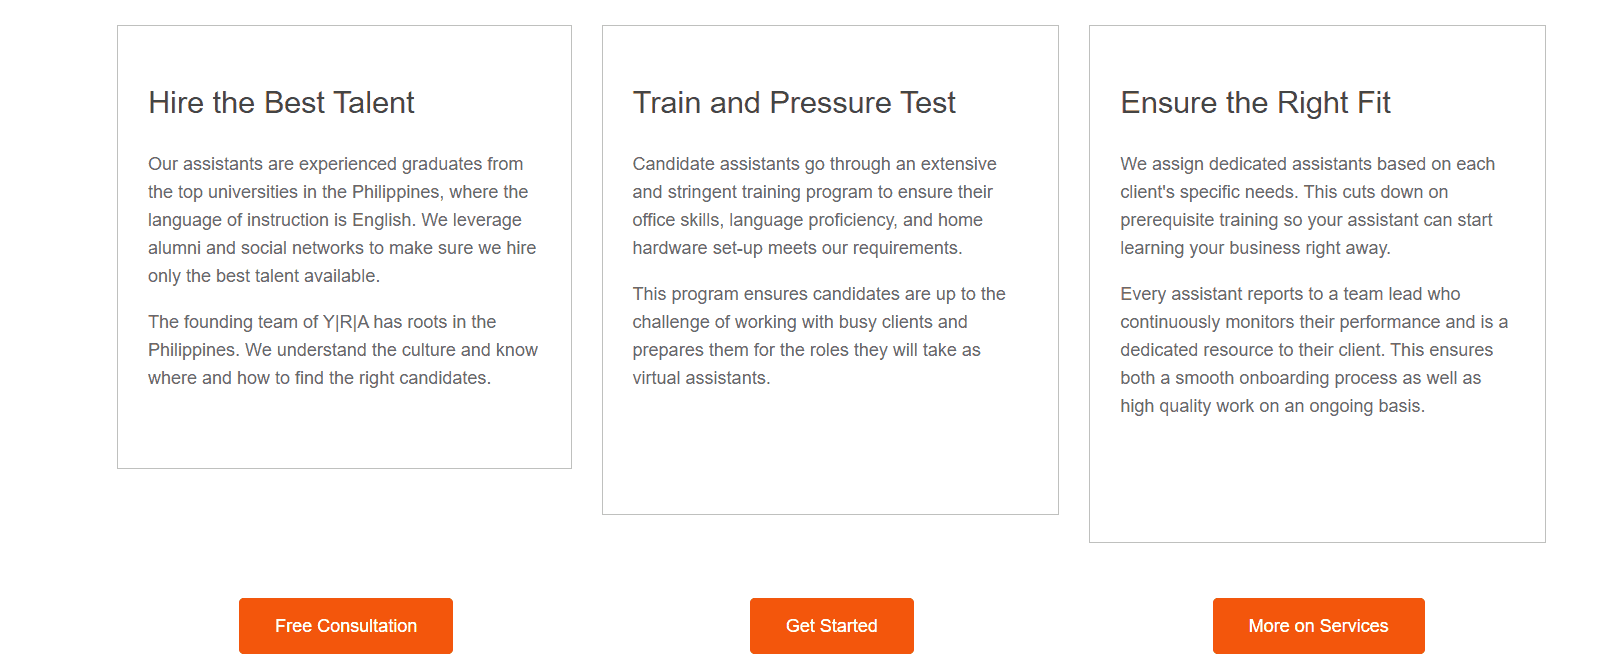This screenshot has width=1613, height=672.
Task: Click the Train and Pressure Test heading
Action: (794, 102)
